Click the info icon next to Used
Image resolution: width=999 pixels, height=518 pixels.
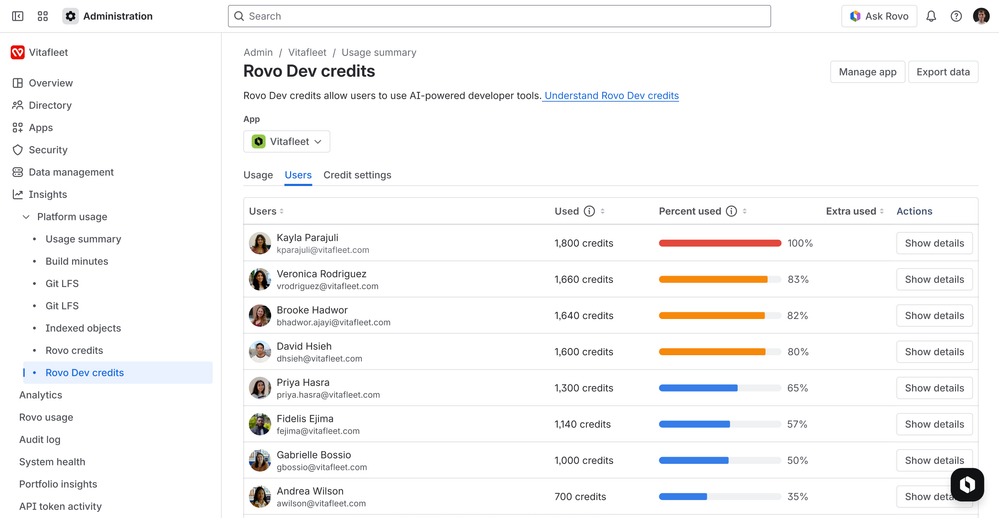(x=589, y=211)
